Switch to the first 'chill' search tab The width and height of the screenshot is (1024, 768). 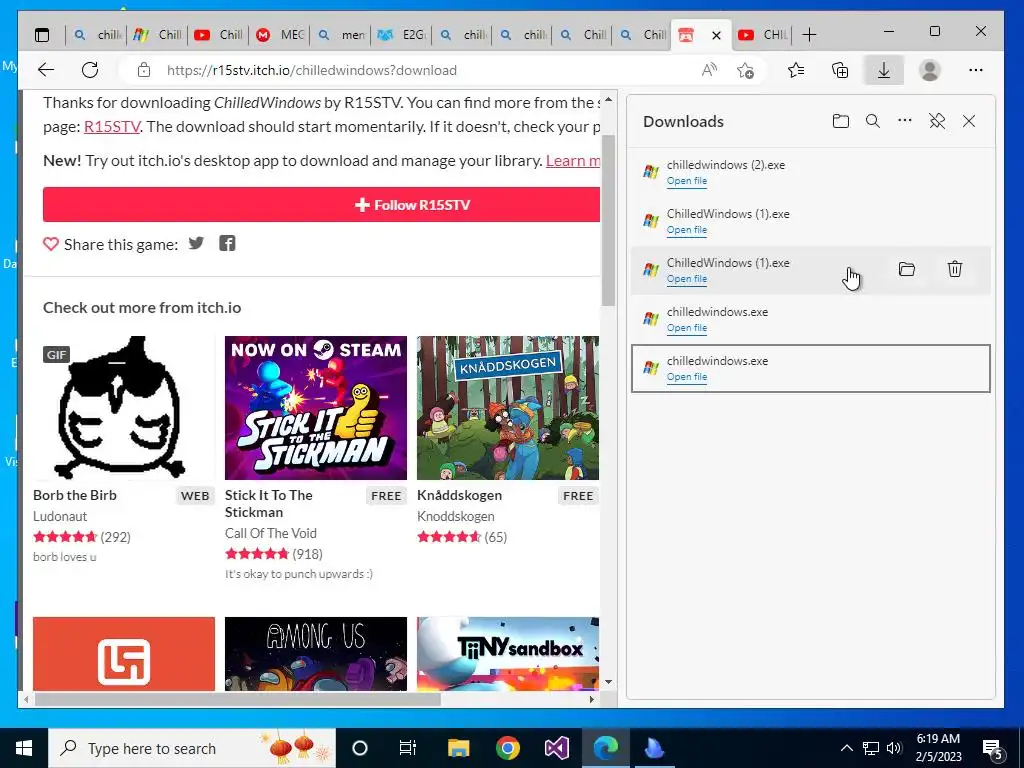pos(97,35)
